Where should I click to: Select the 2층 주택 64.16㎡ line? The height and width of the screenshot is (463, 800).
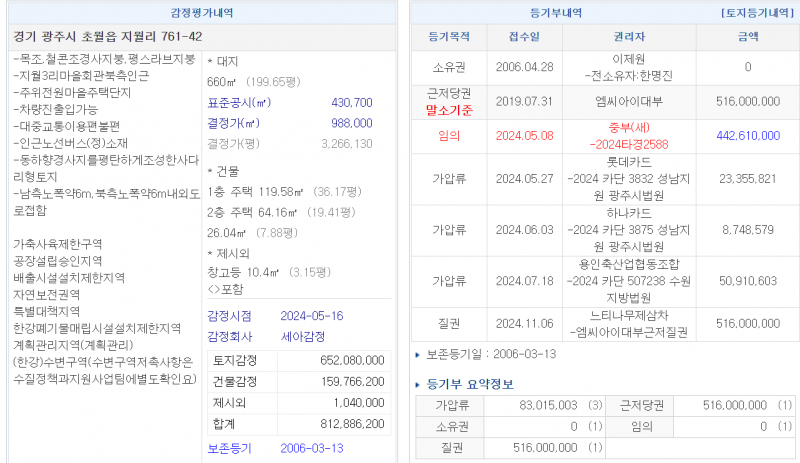[281, 212]
